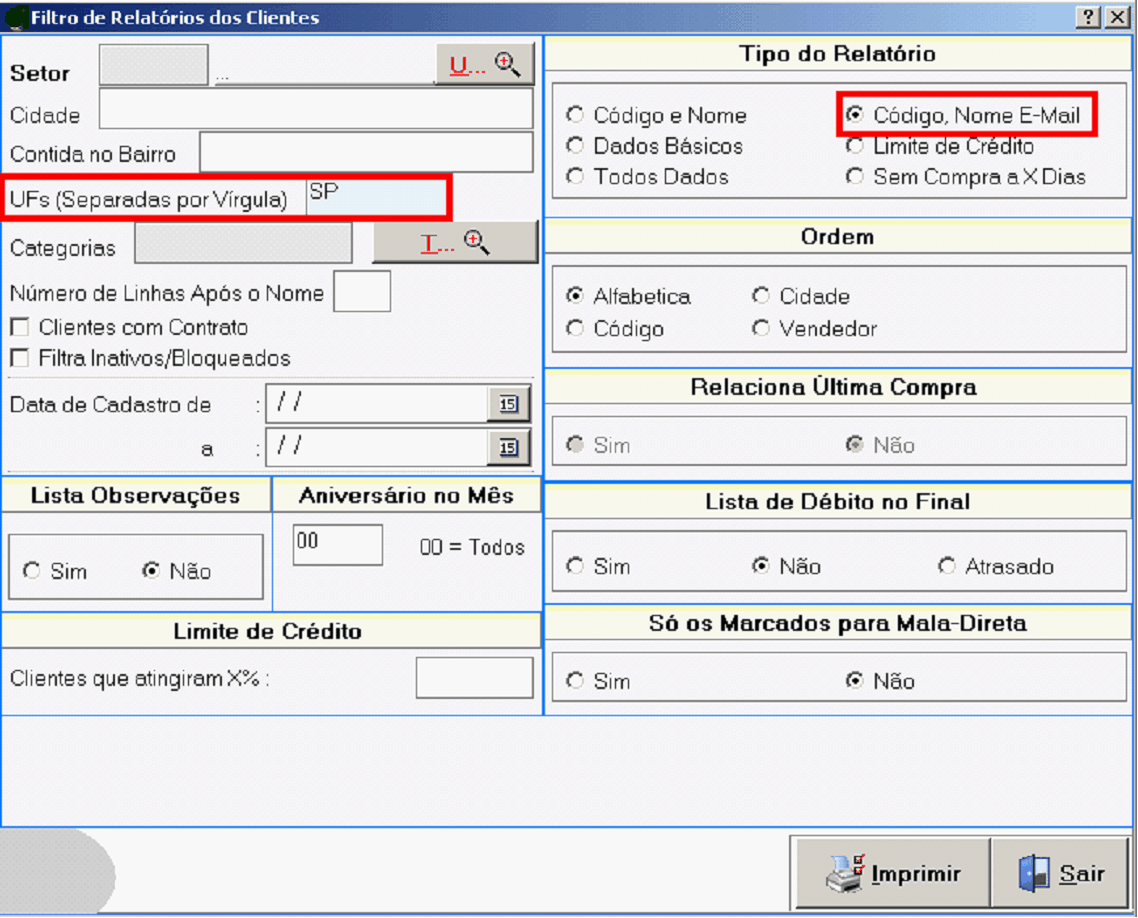1138x918 pixels.
Task: Click the help question mark in title bar
Action: 1088,18
